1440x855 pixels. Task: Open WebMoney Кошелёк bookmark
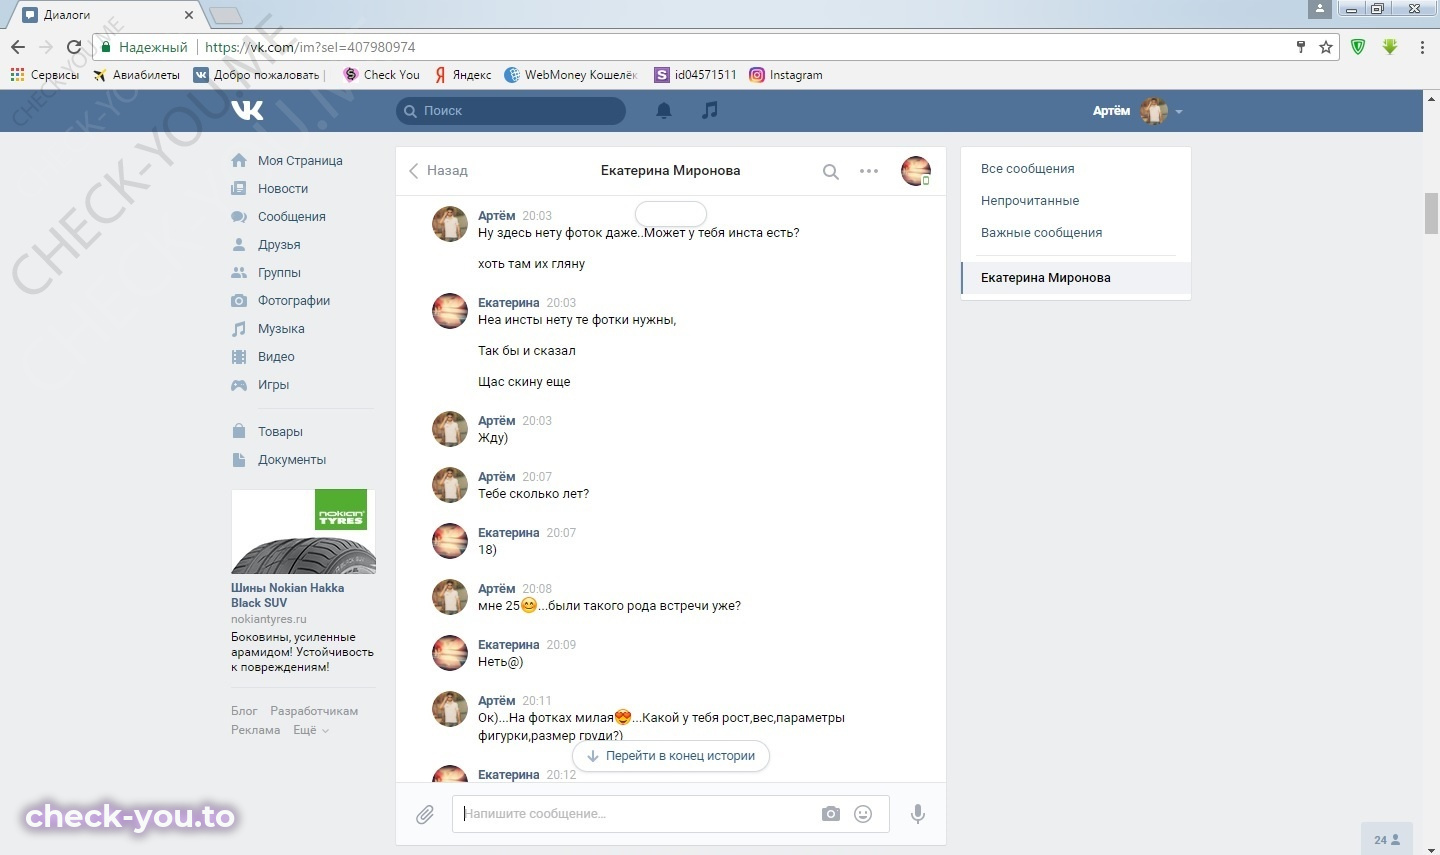[x=571, y=75]
